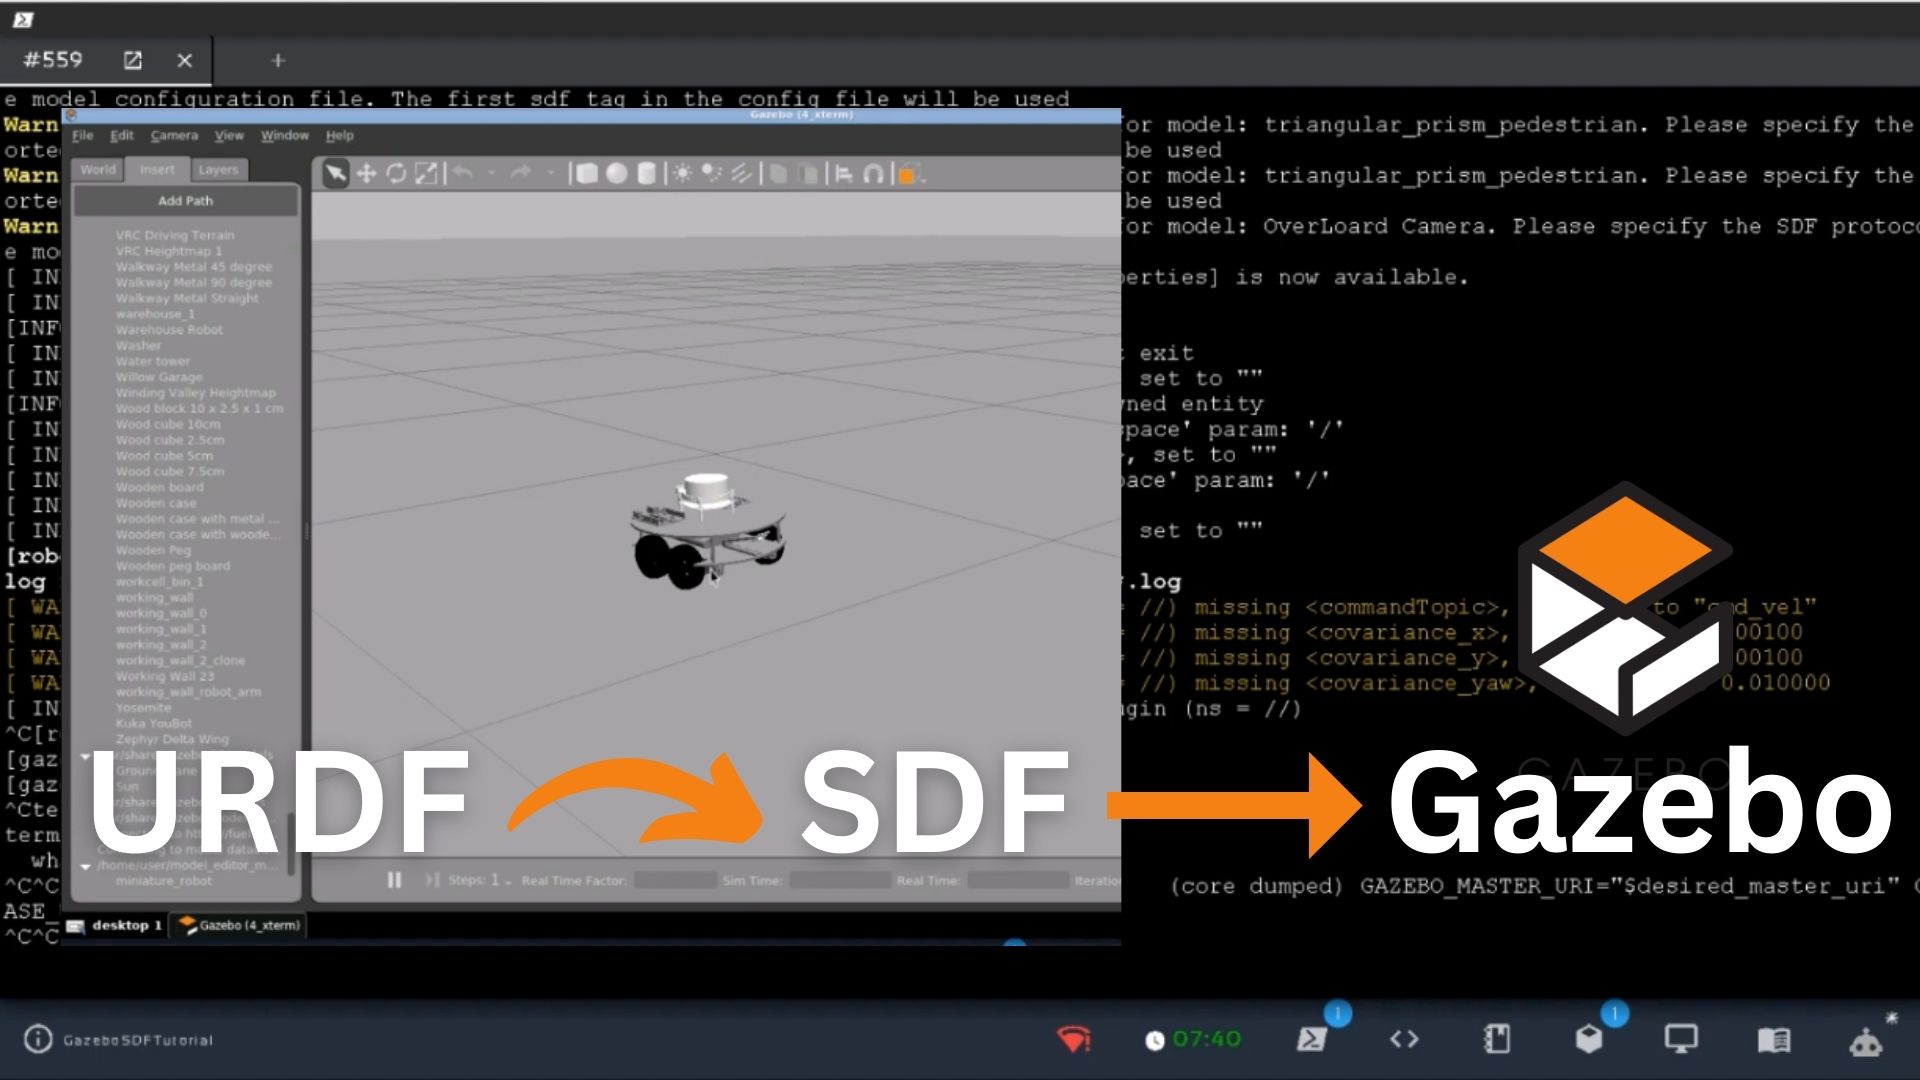Open the Camera menu in Gazebo
Viewport: 1920px width, 1080px height.
[x=174, y=135]
